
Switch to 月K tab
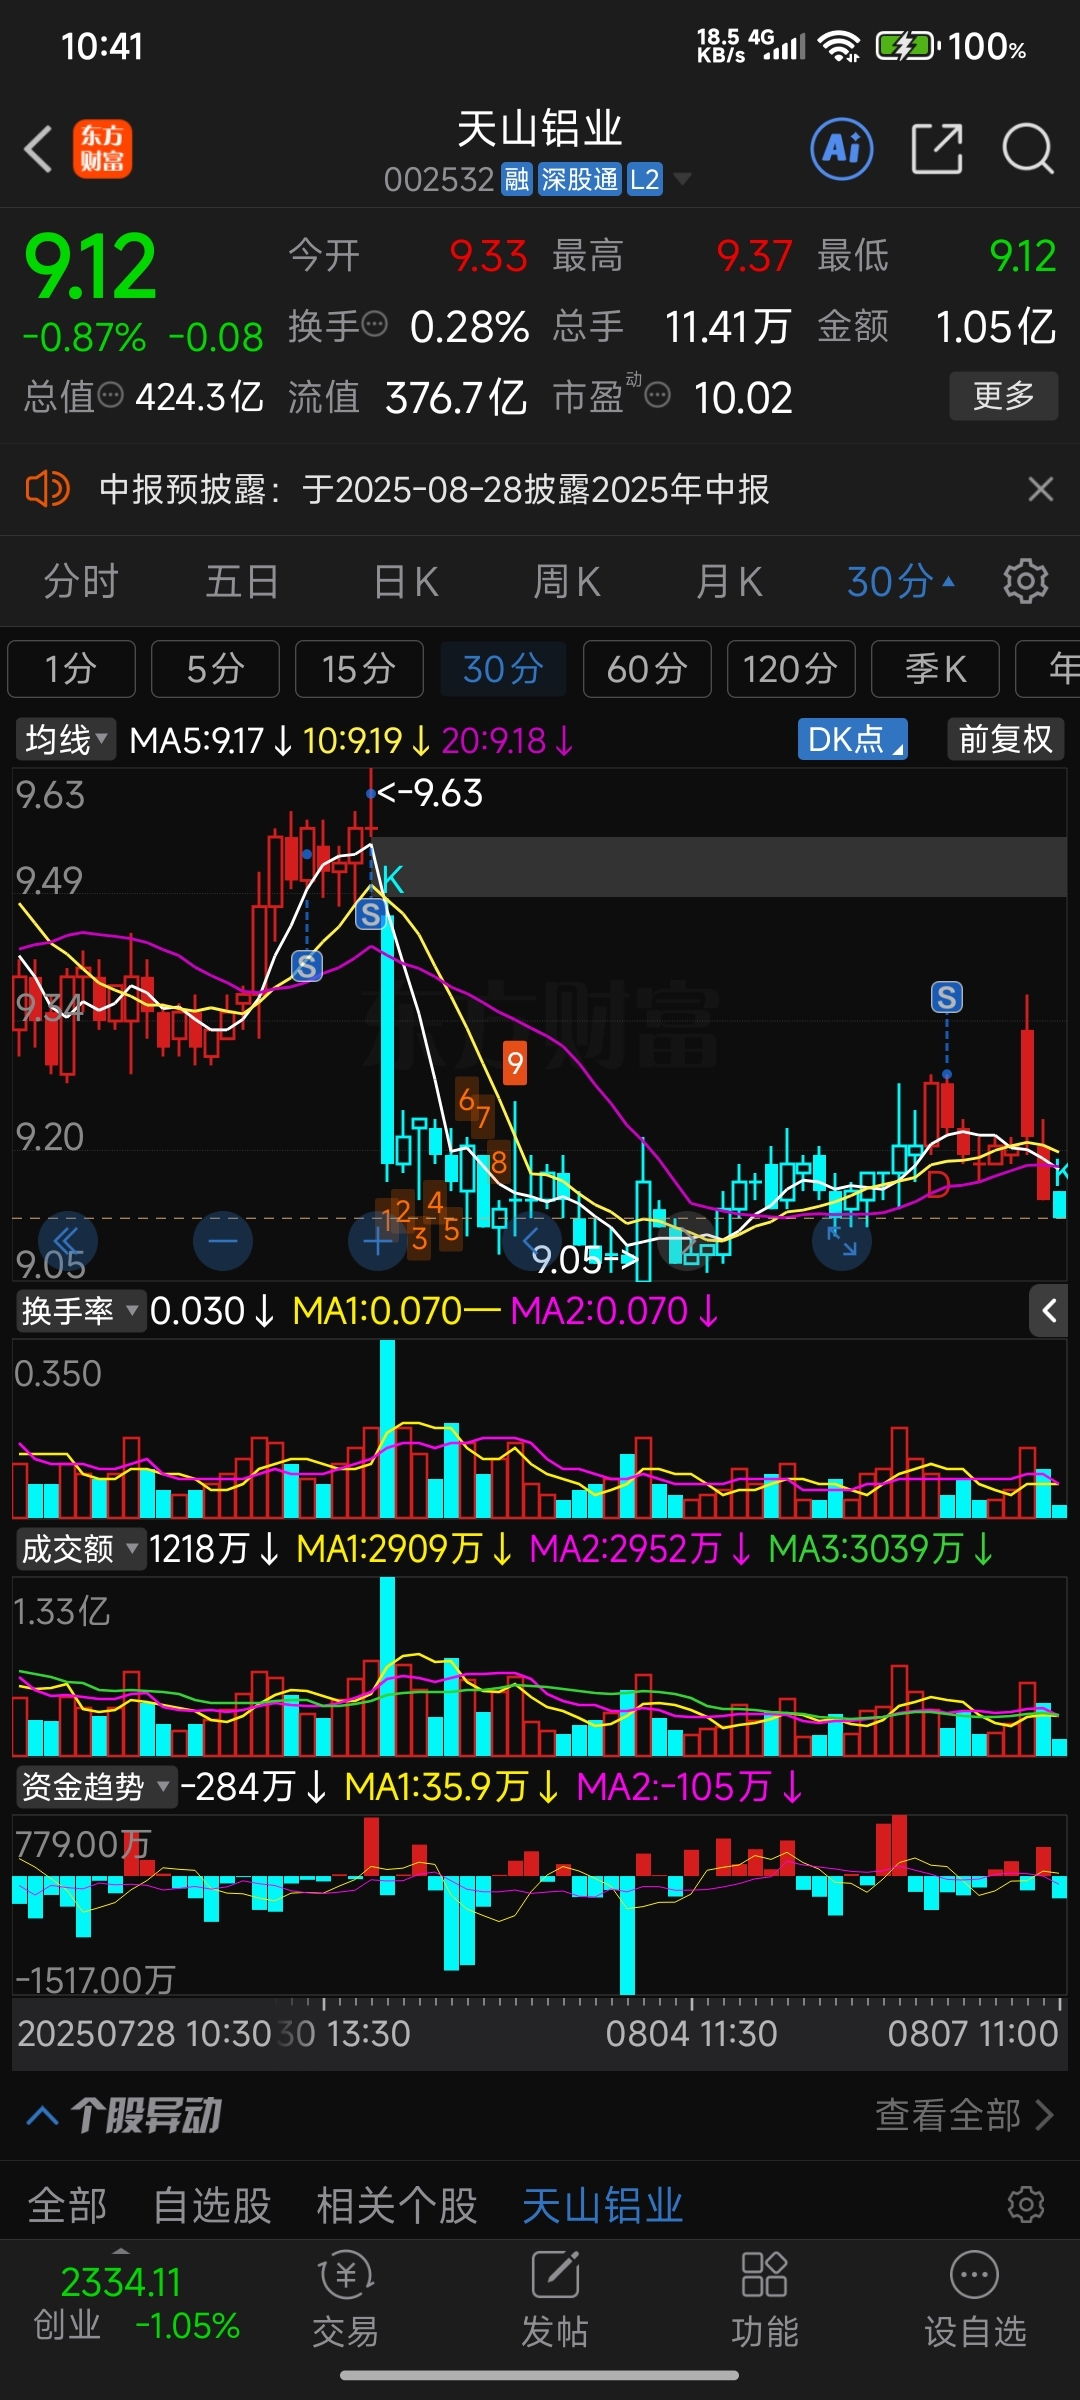(x=729, y=581)
